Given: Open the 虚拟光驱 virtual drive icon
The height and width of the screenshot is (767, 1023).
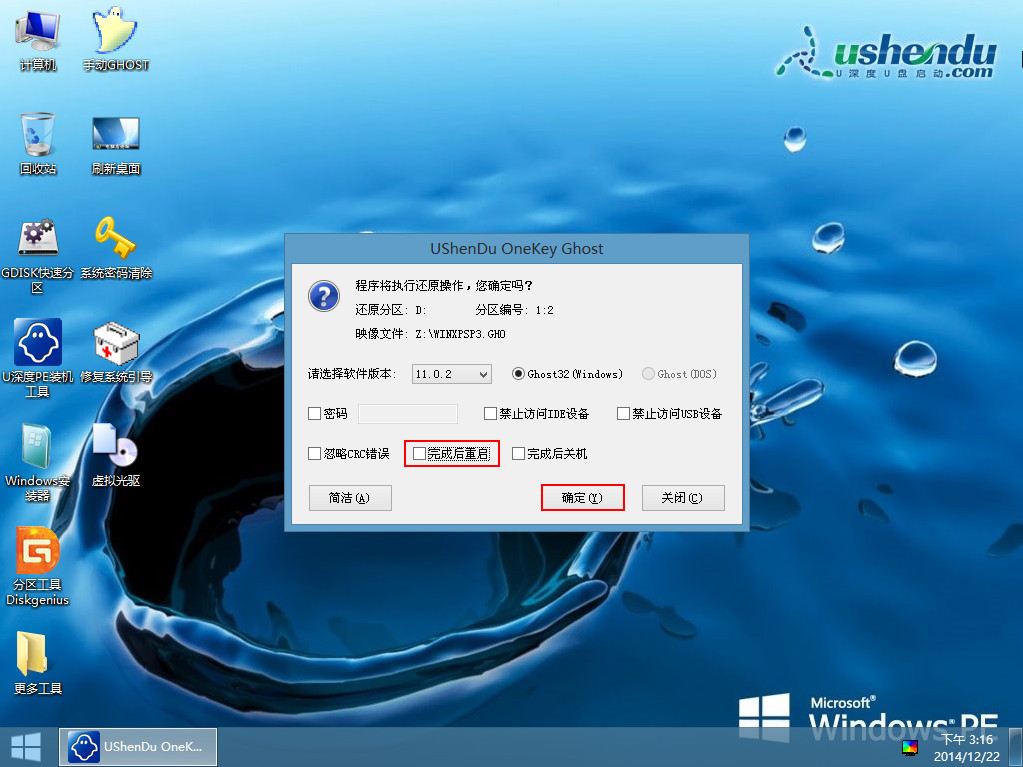Looking at the screenshot, I should tap(116, 448).
